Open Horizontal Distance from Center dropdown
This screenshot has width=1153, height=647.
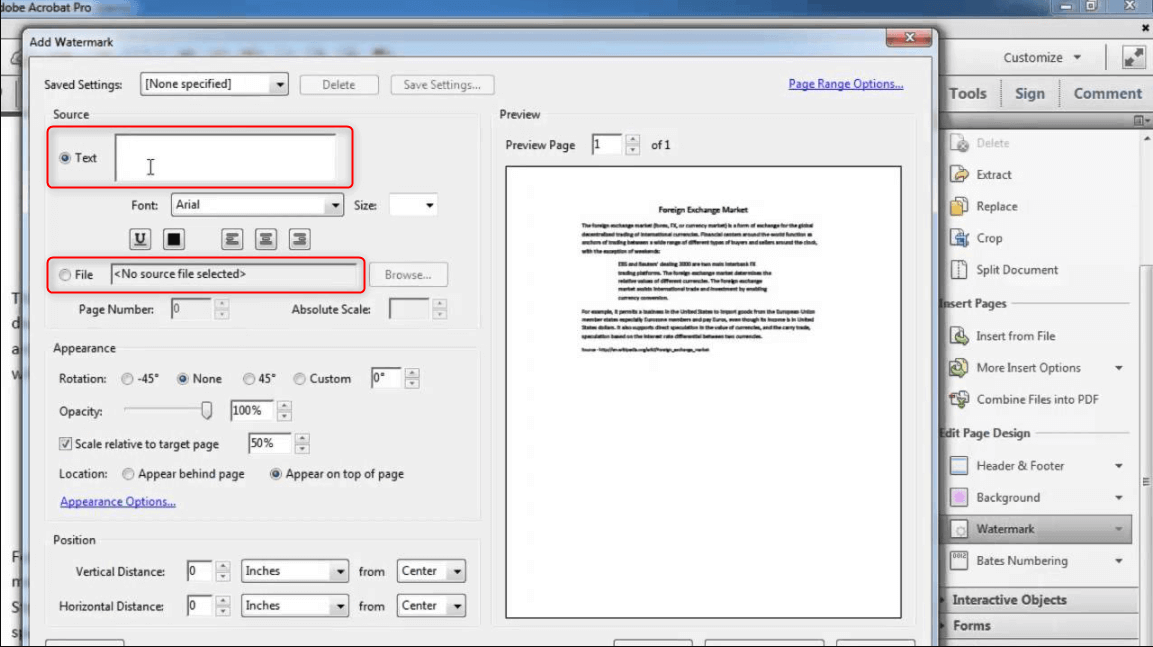431,606
